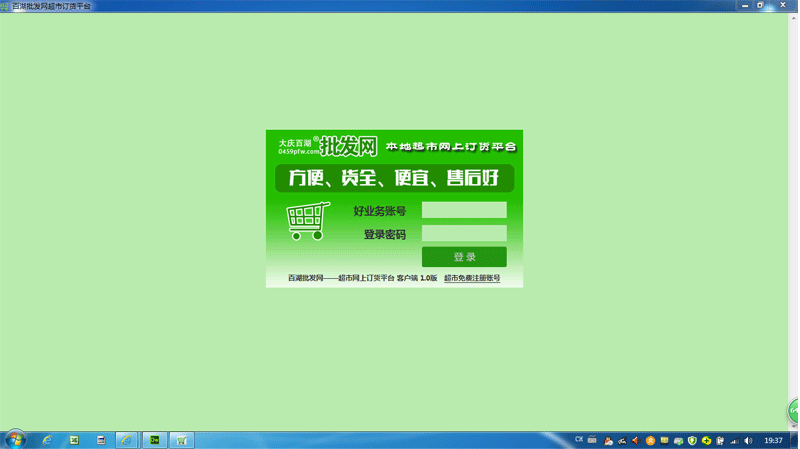Switch to Dreamweaver in the taskbar
Image resolution: width=800 pixels, height=449 pixels.
click(x=154, y=440)
